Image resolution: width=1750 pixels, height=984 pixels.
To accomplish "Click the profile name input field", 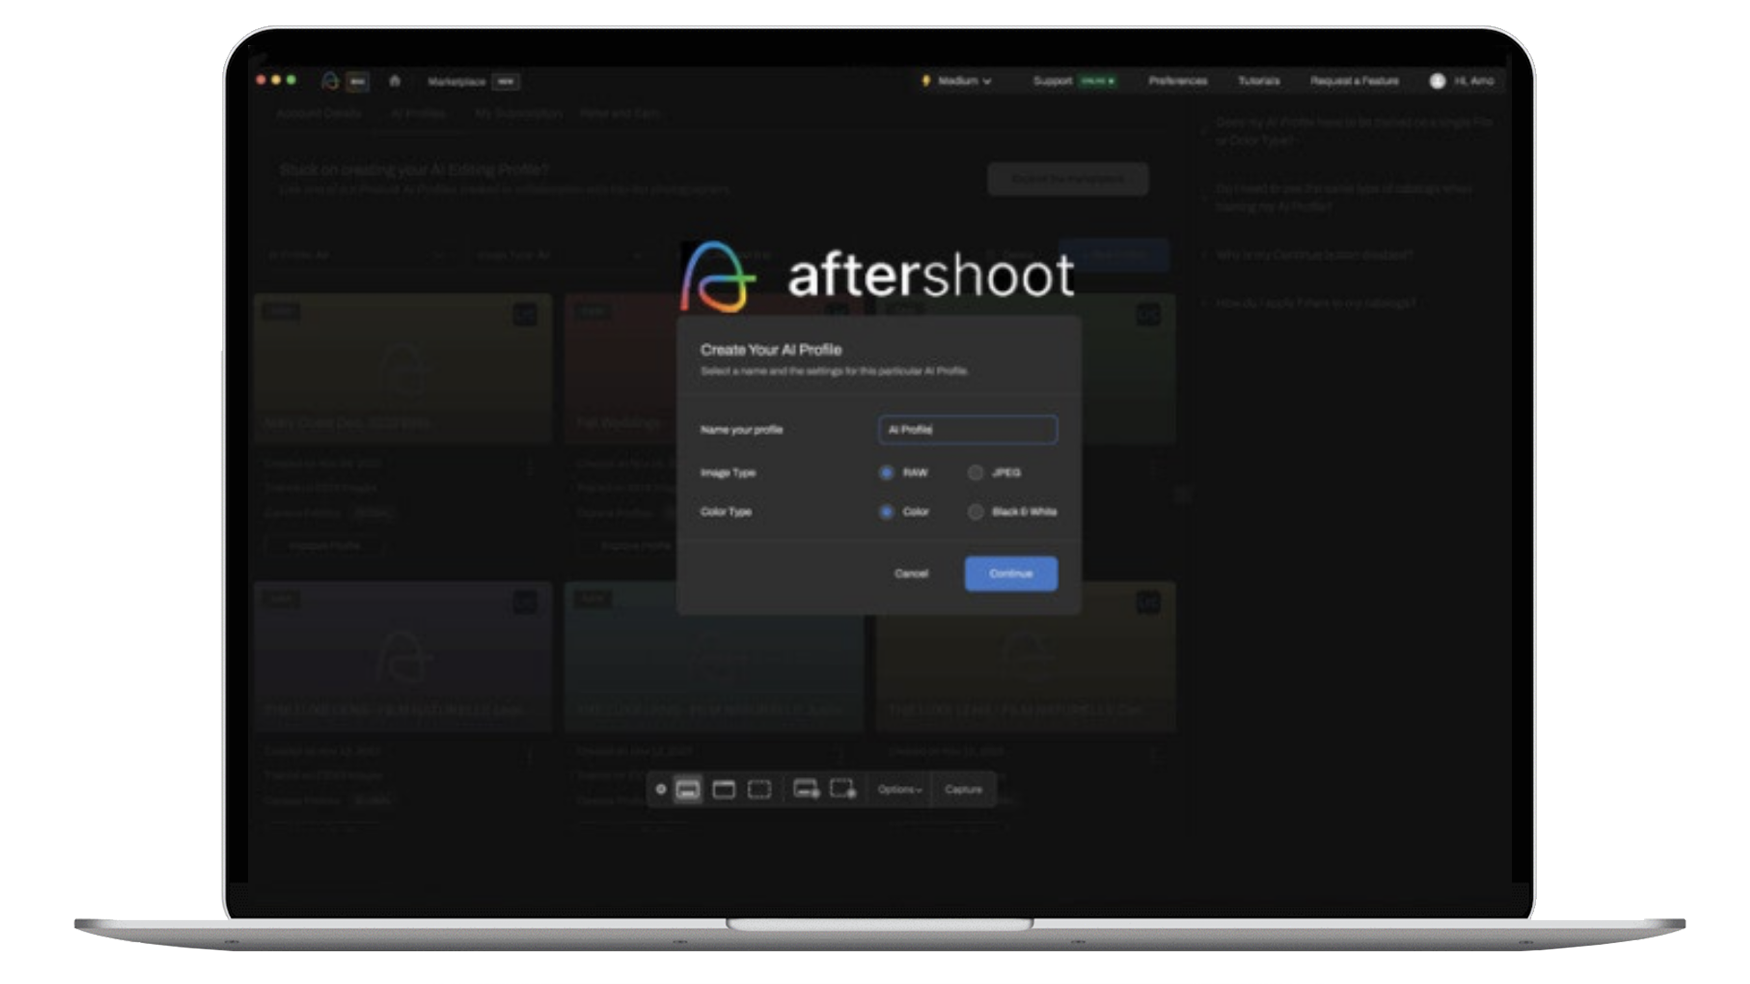I will point(966,430).
